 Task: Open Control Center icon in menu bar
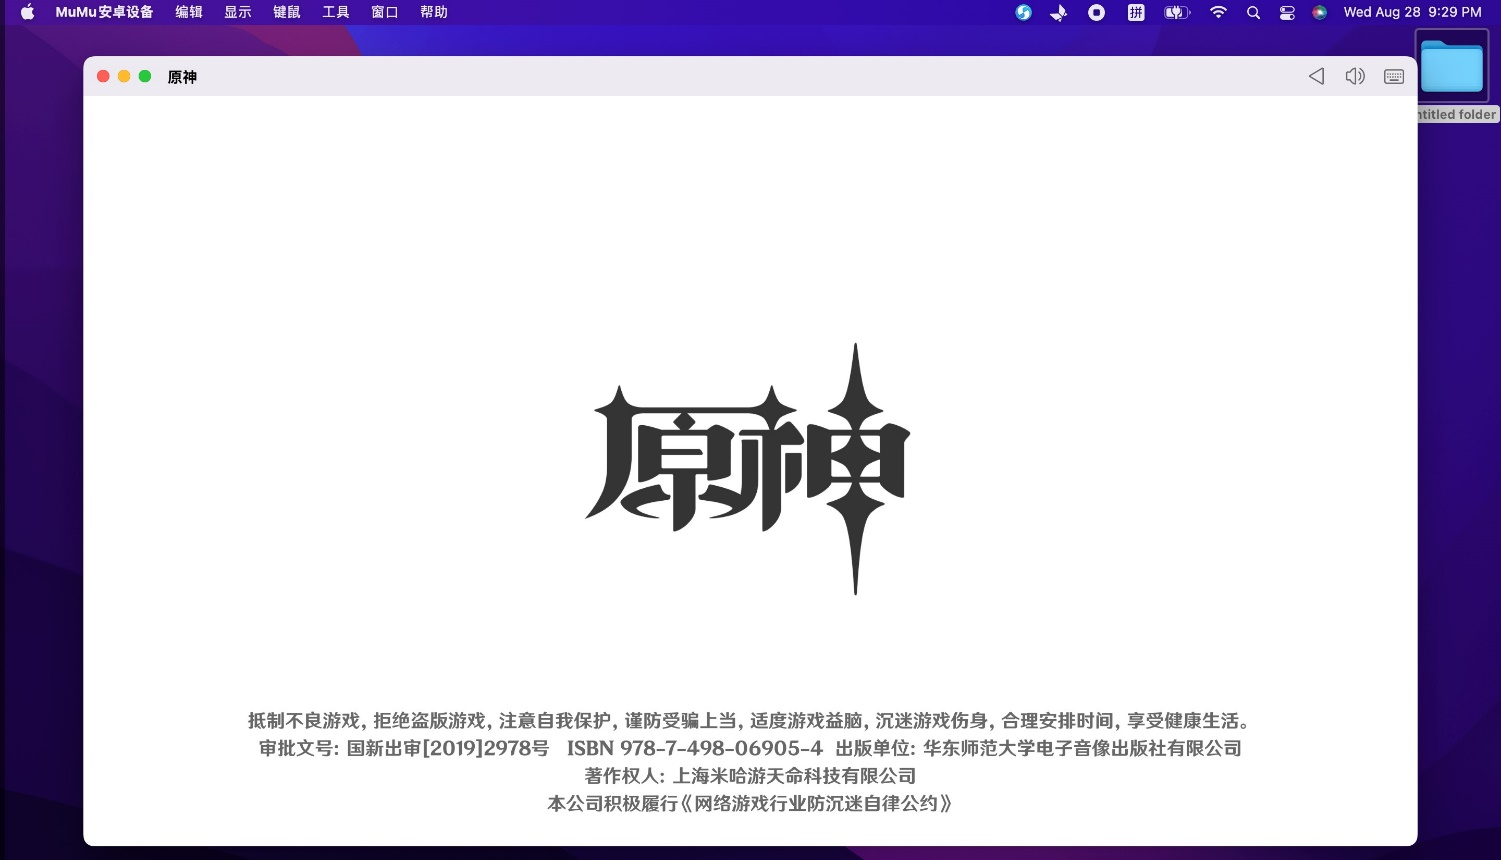(1287, 12)
